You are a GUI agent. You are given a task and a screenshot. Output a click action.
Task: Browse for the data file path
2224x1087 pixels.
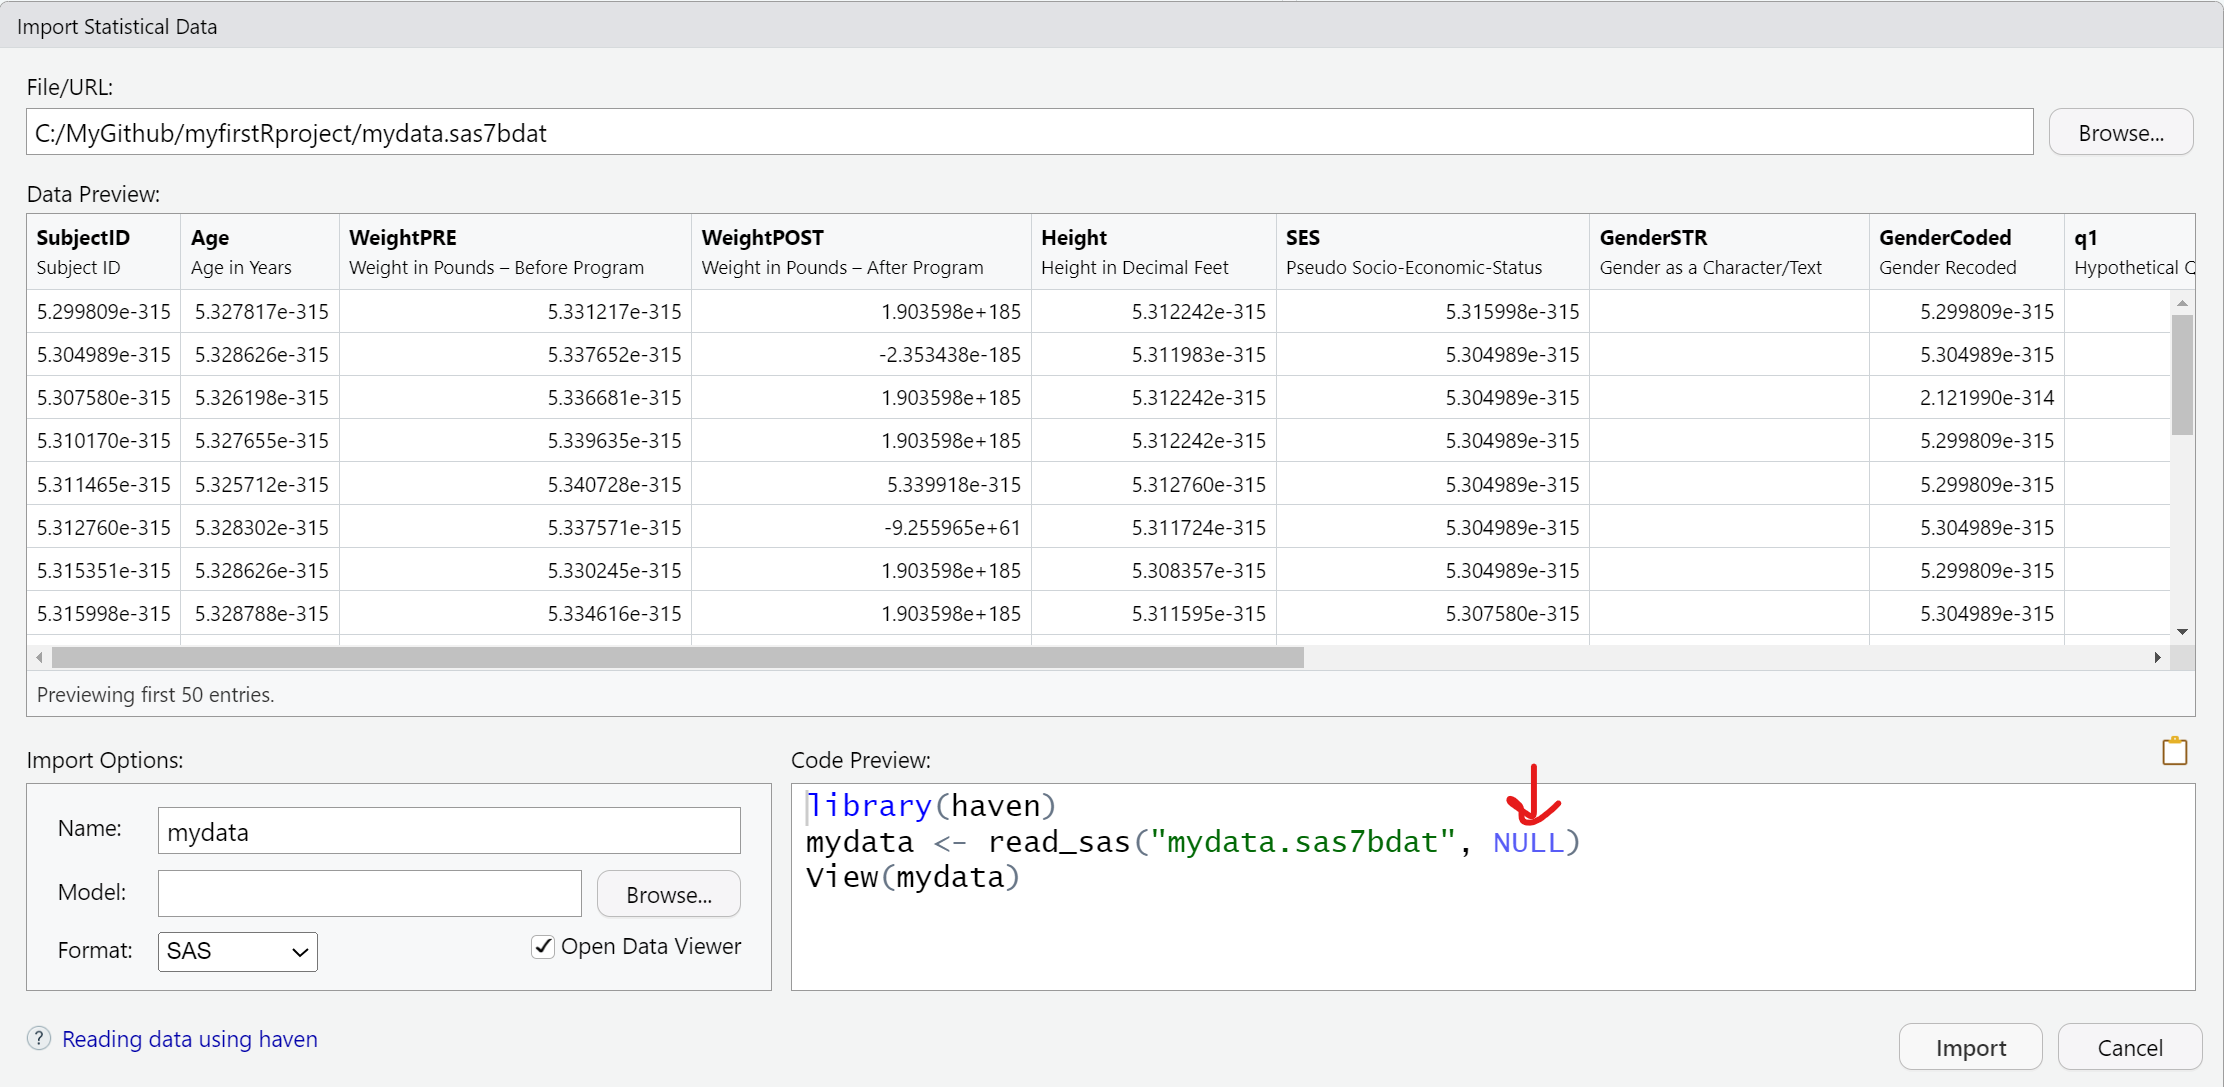[2120, 132]
